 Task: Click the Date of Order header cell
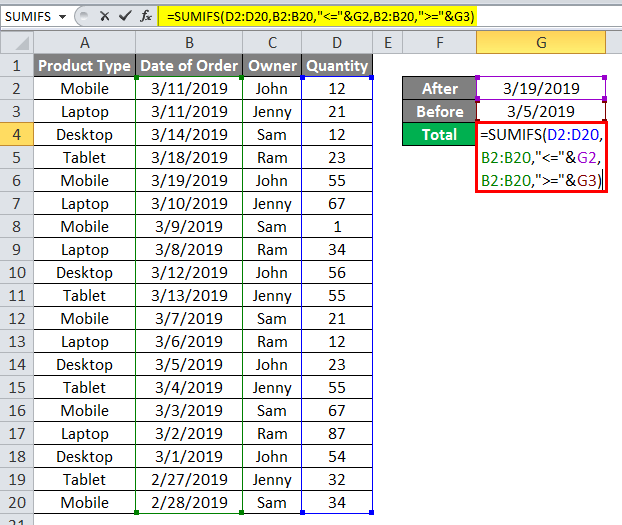coord(189,65)
